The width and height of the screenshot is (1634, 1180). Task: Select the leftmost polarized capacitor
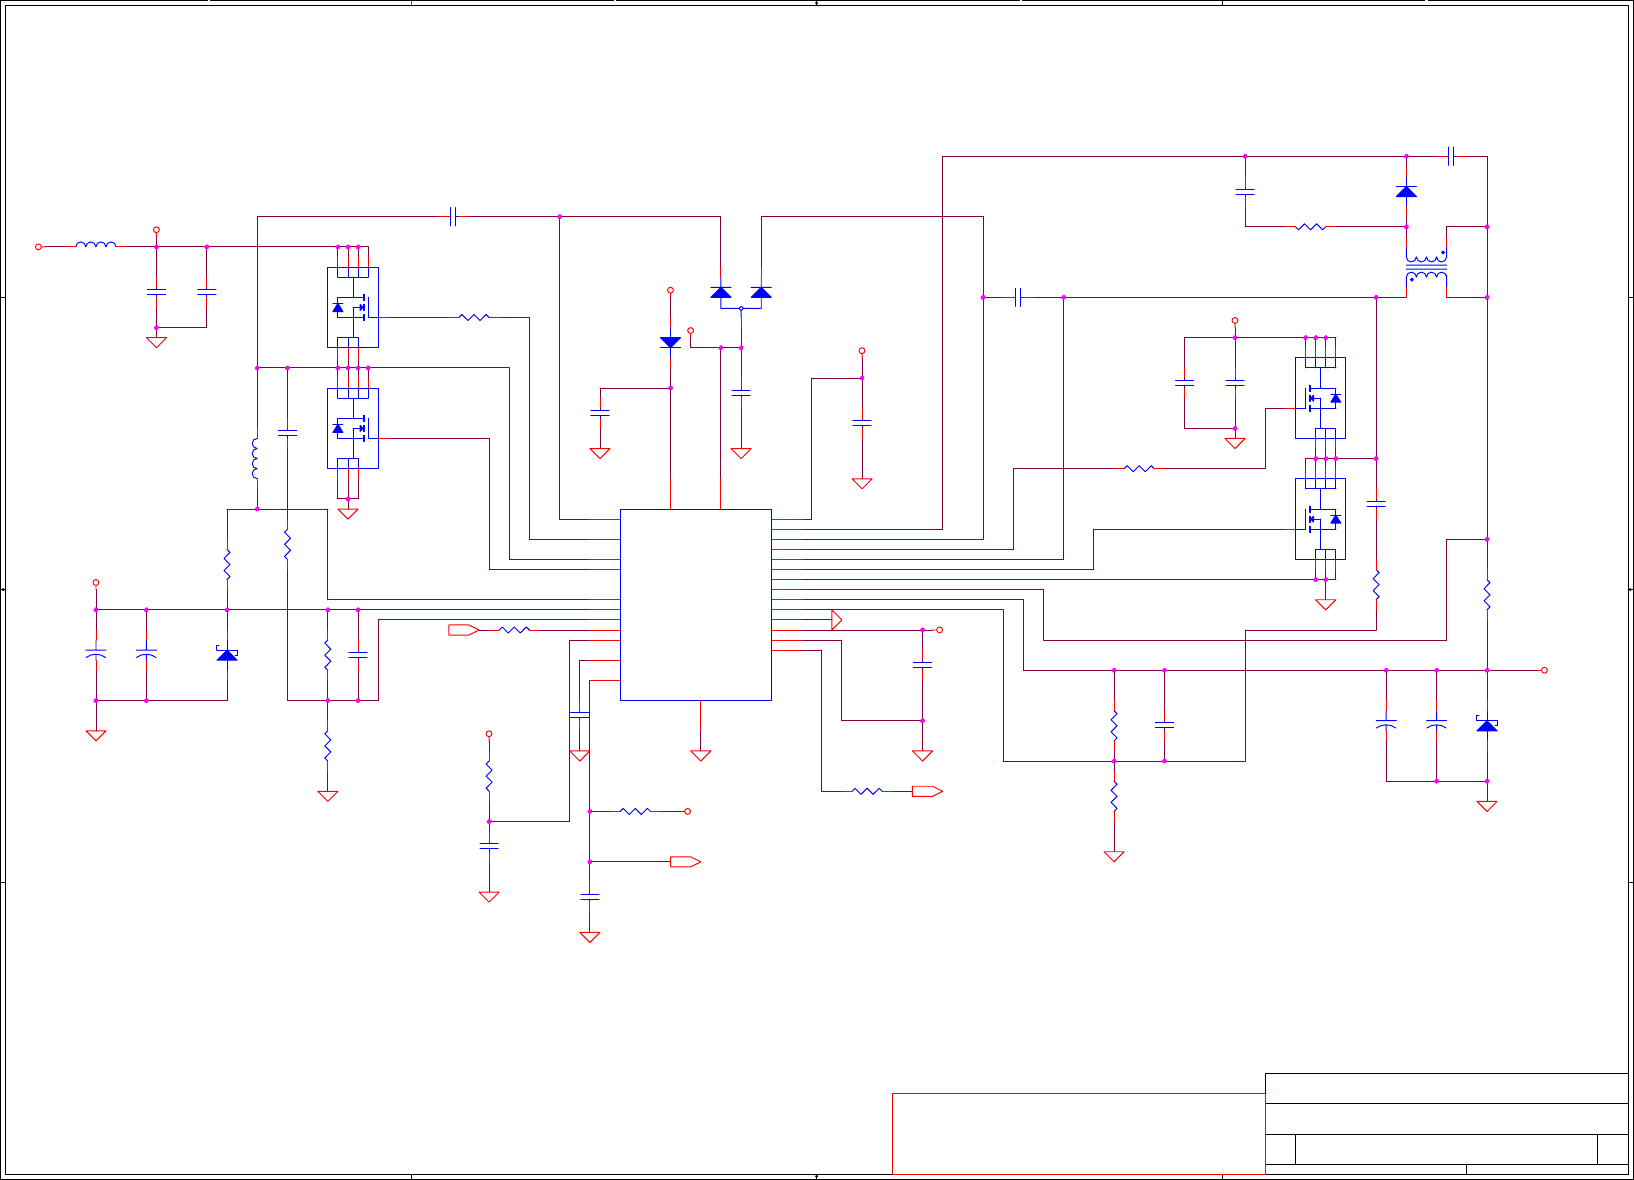[x=96, y=654]
